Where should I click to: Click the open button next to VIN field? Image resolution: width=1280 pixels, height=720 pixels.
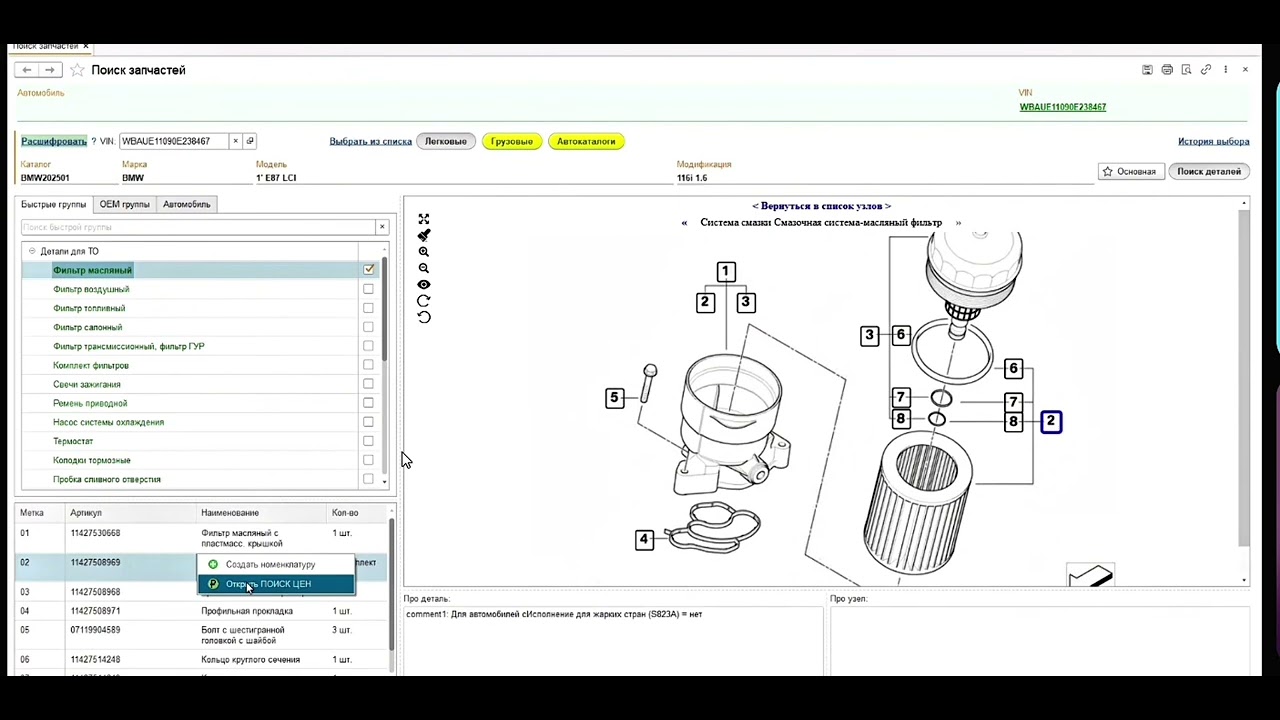[x=250, y=141]
